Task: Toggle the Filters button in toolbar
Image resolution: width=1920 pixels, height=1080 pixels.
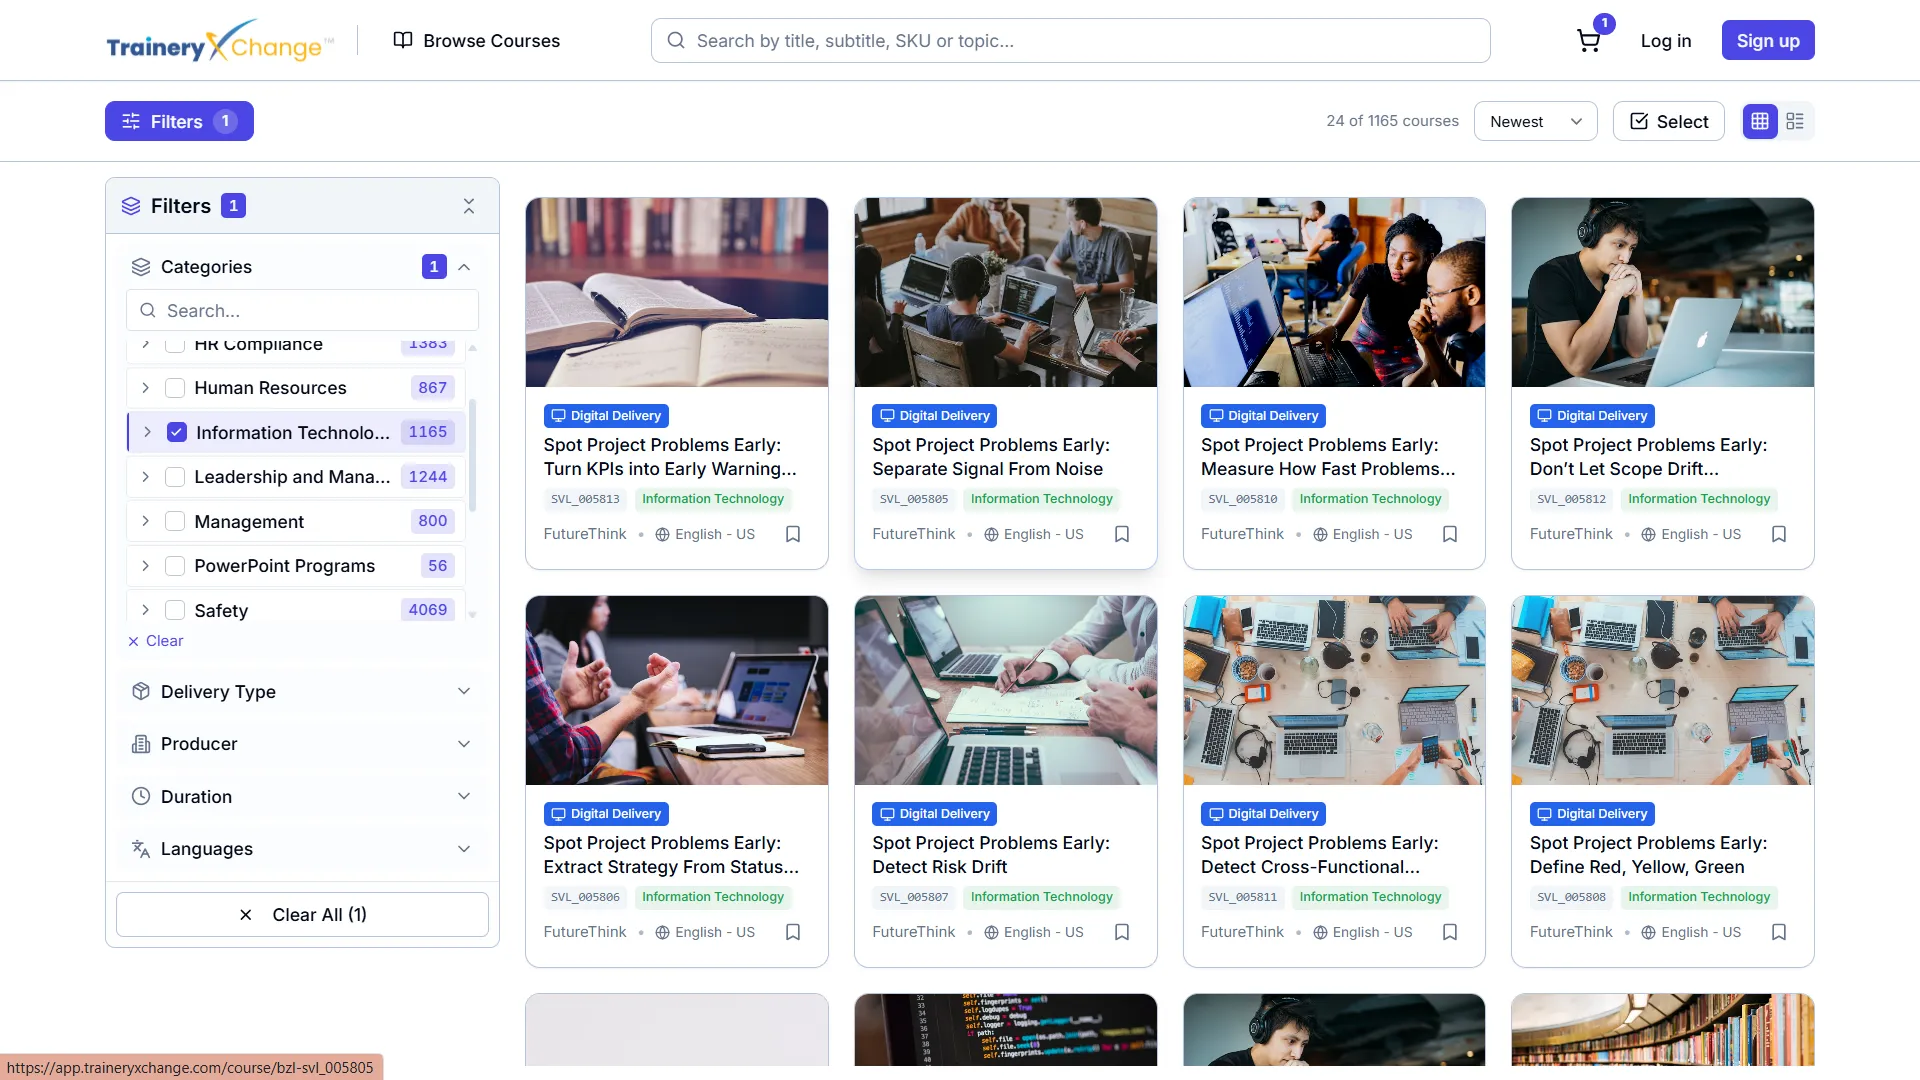Action: [x=179, y=121]
